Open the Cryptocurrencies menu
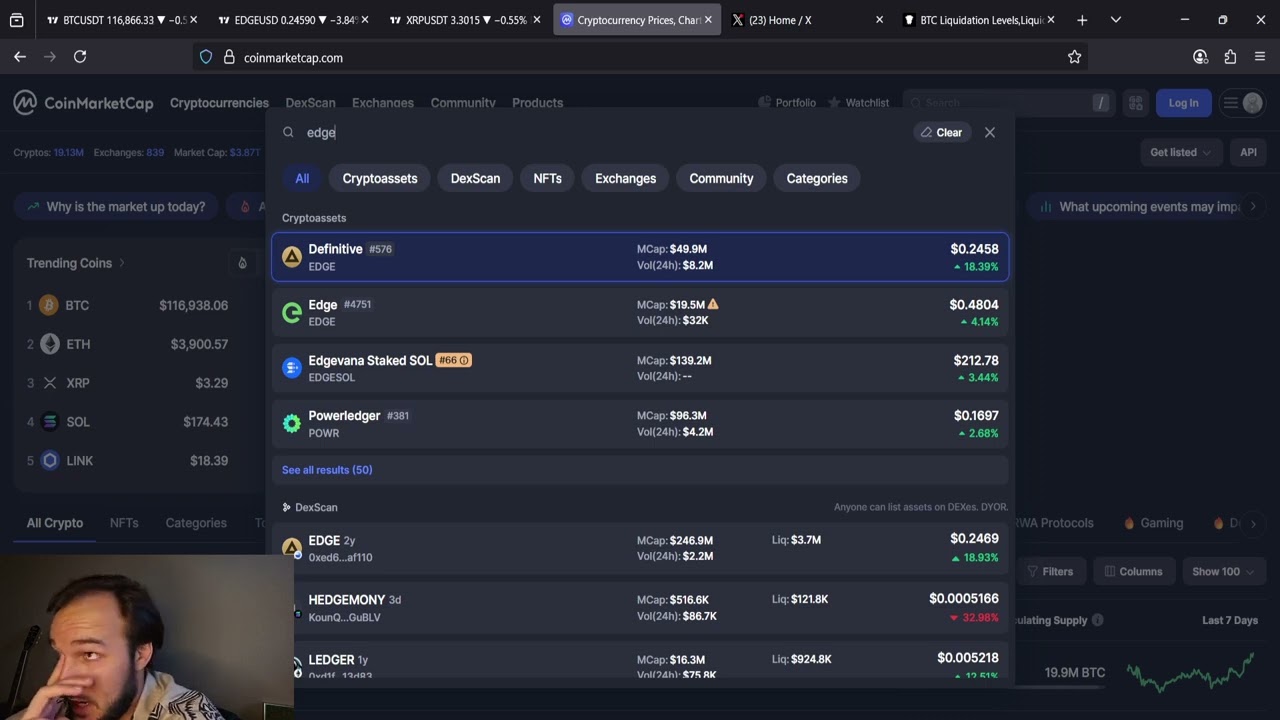Viewport: 1280px width, 720px height. (219, 102)
